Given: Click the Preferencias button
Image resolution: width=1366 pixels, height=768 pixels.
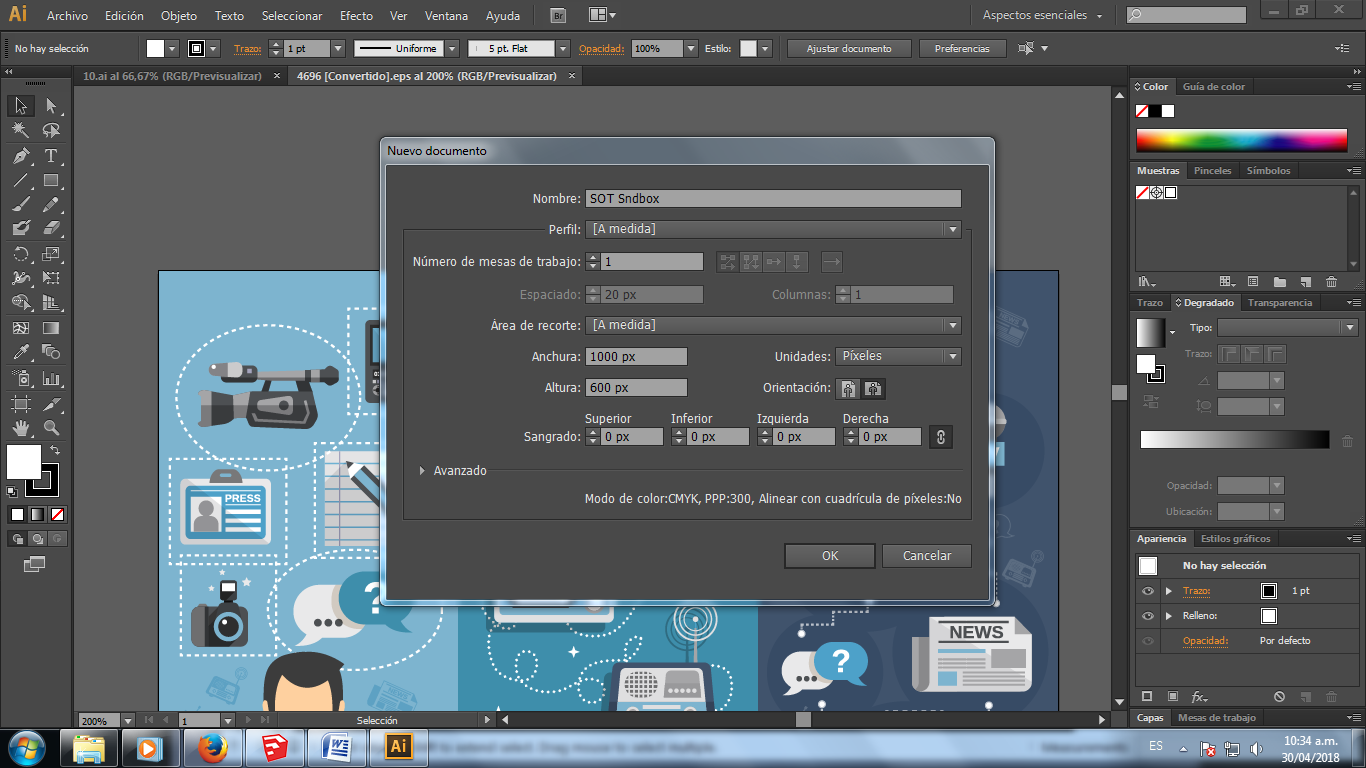Looking at the screenshot, I should click(x=962, y=48).
